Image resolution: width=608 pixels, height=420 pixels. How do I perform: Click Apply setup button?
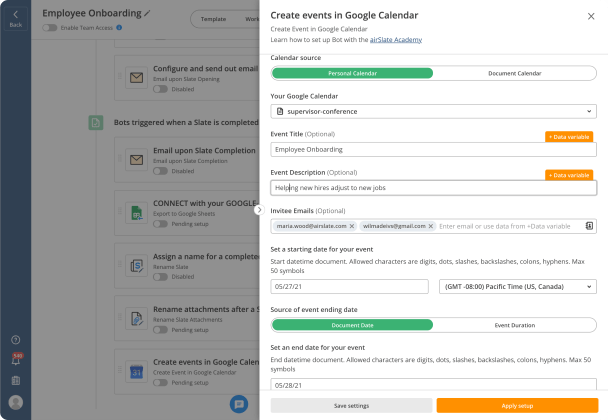[517, 406]
